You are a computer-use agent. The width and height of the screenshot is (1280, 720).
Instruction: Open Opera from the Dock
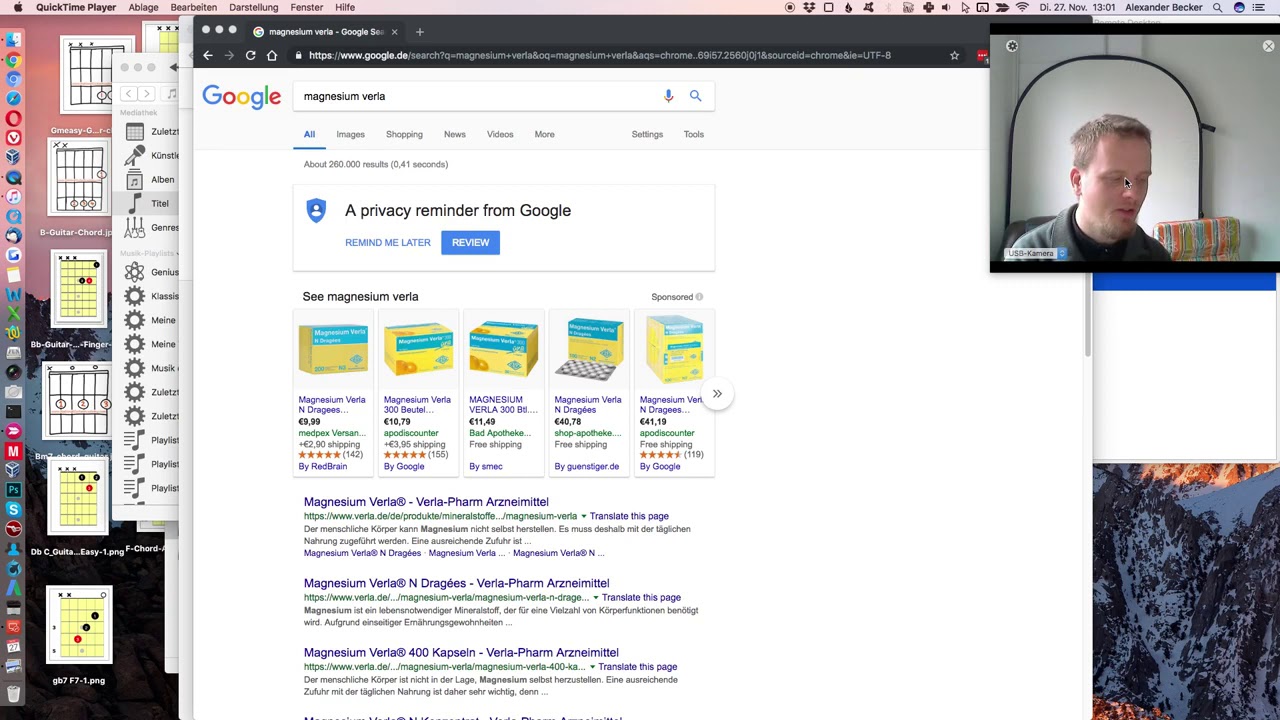tap(13, 117)
